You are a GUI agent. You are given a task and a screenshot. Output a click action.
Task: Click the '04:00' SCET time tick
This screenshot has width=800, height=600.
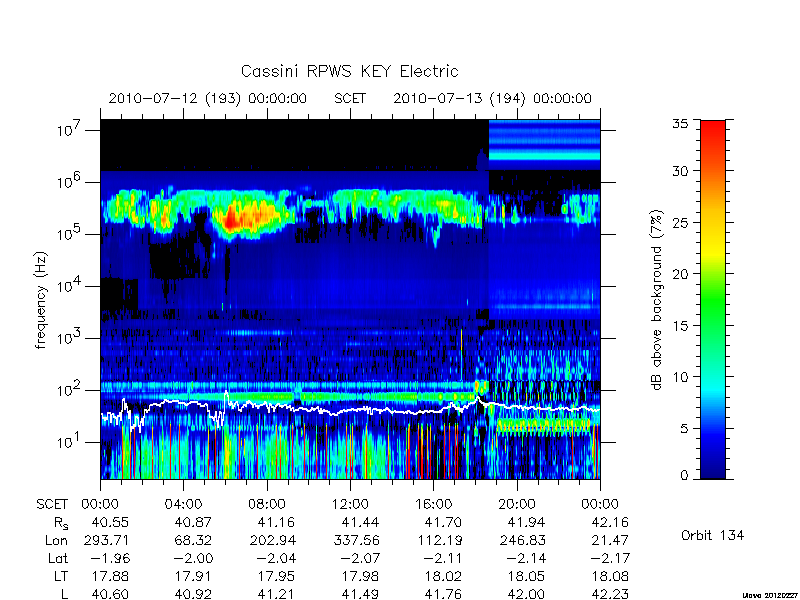183,504
